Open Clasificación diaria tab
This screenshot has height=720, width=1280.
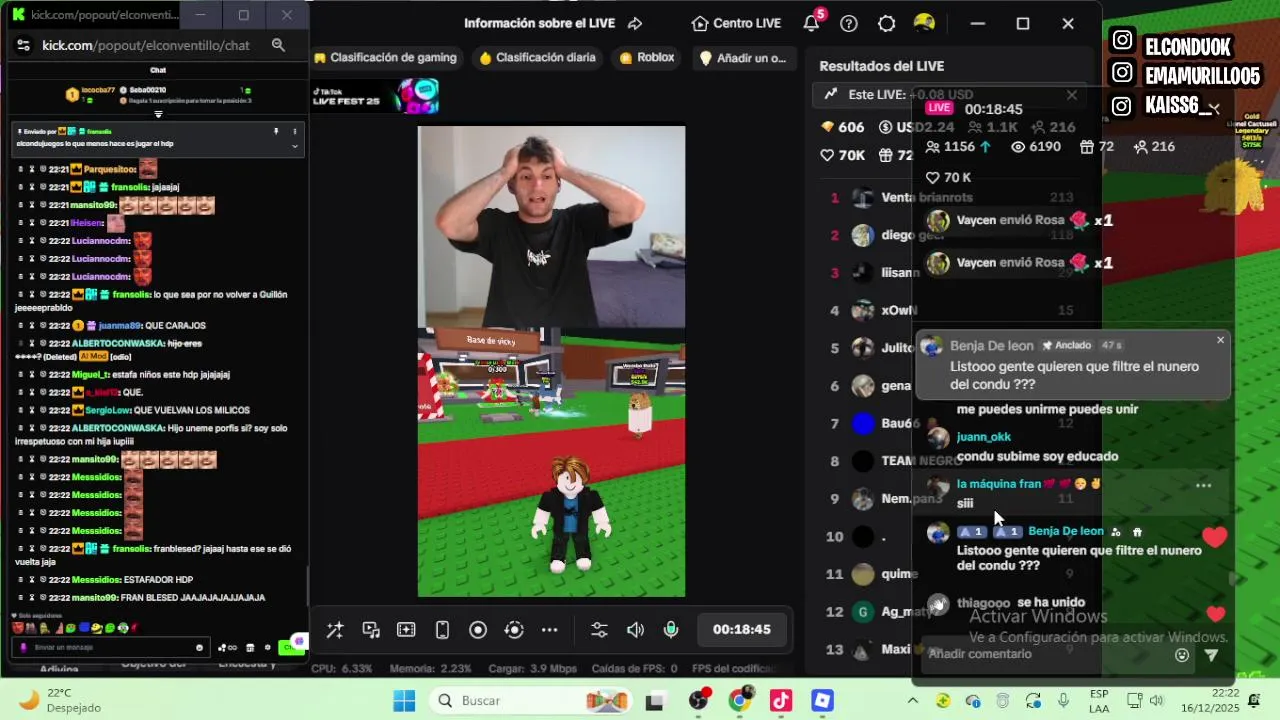[x=537, y=58]
